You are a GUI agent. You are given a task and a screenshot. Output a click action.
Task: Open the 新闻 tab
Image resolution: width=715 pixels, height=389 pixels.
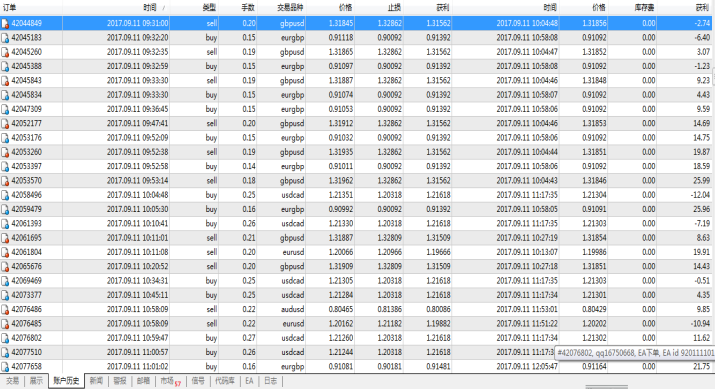[96, 381]
